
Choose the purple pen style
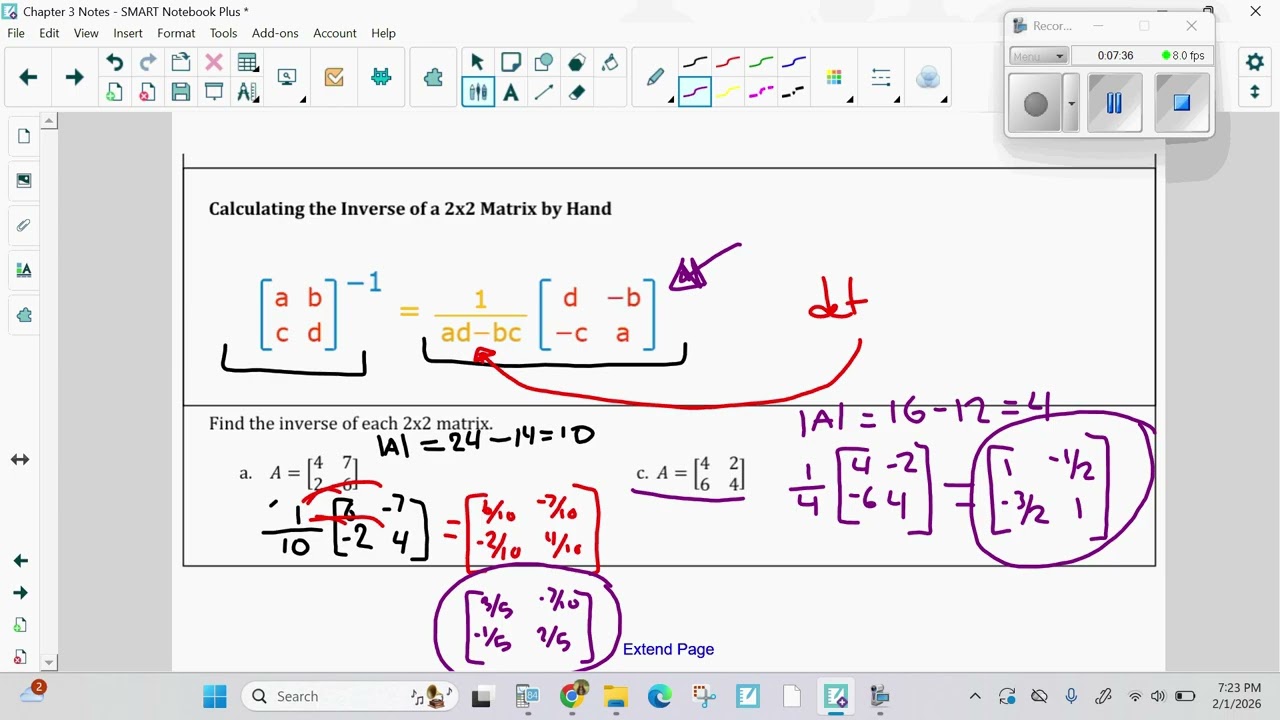694,93
